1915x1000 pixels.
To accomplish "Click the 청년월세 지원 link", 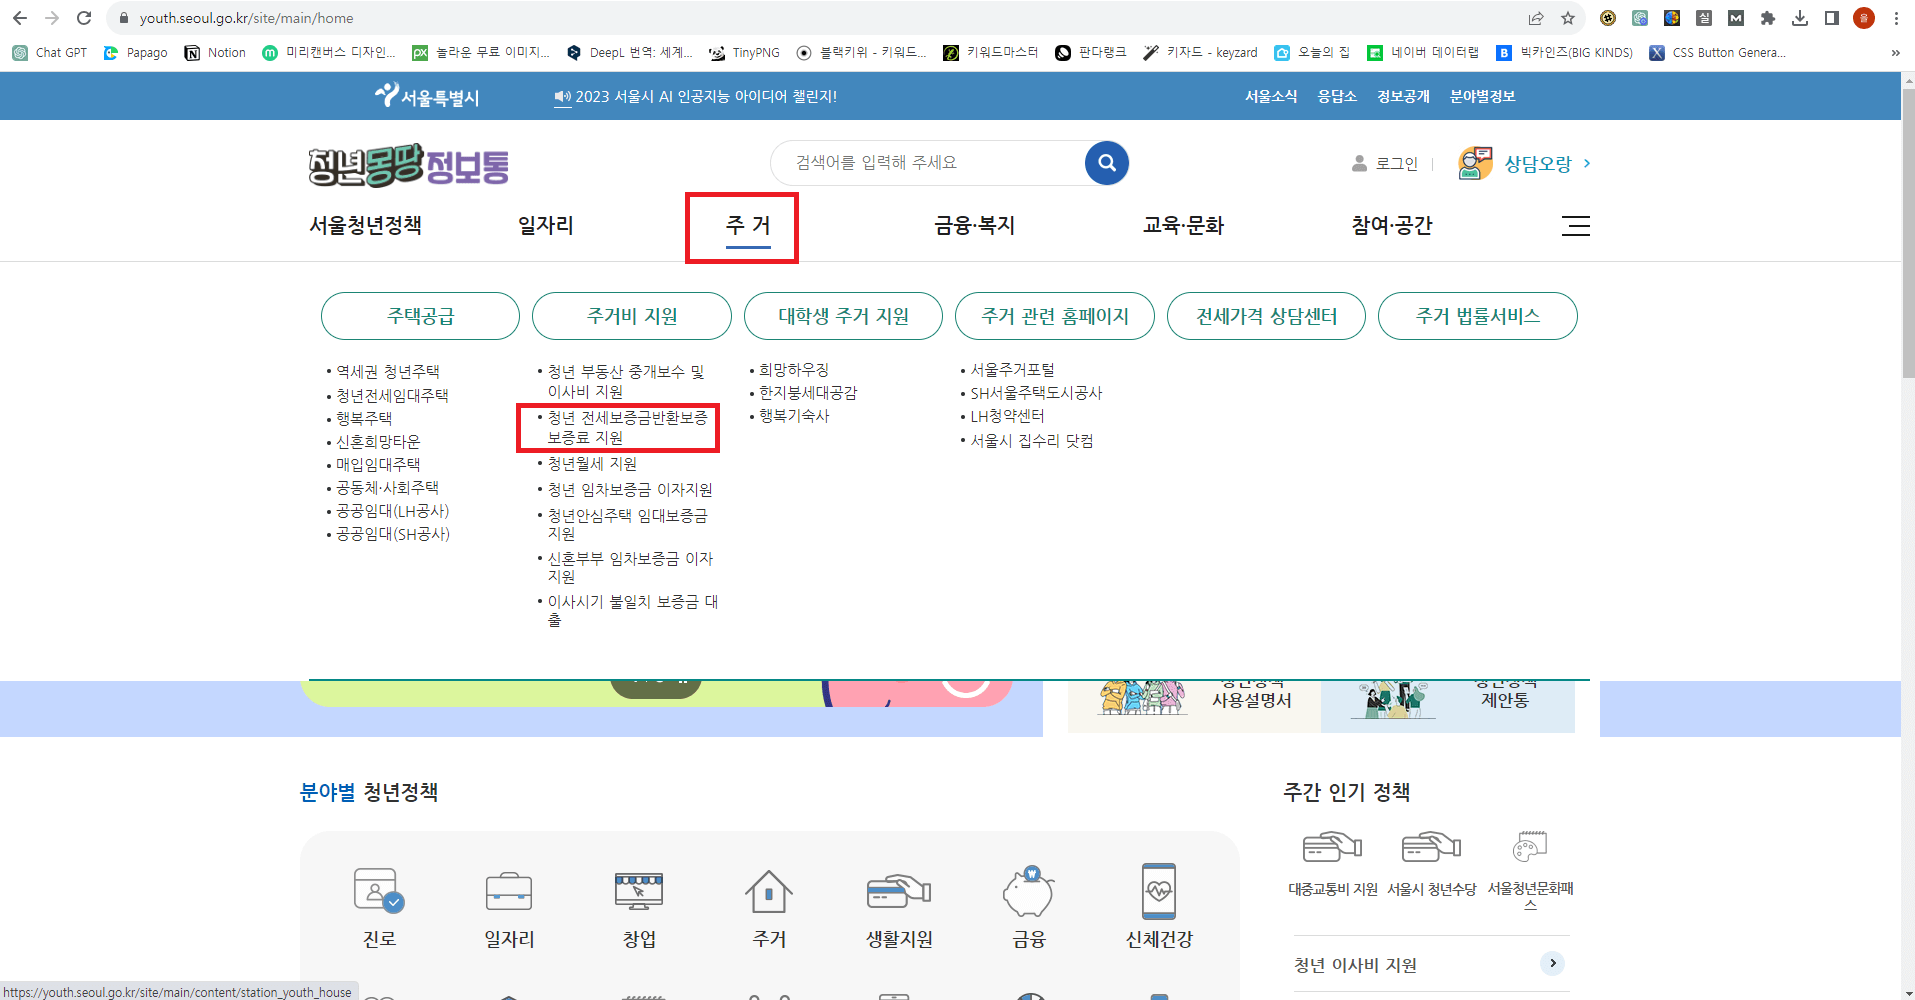I will pyautogui.click(x=593, y=463).
